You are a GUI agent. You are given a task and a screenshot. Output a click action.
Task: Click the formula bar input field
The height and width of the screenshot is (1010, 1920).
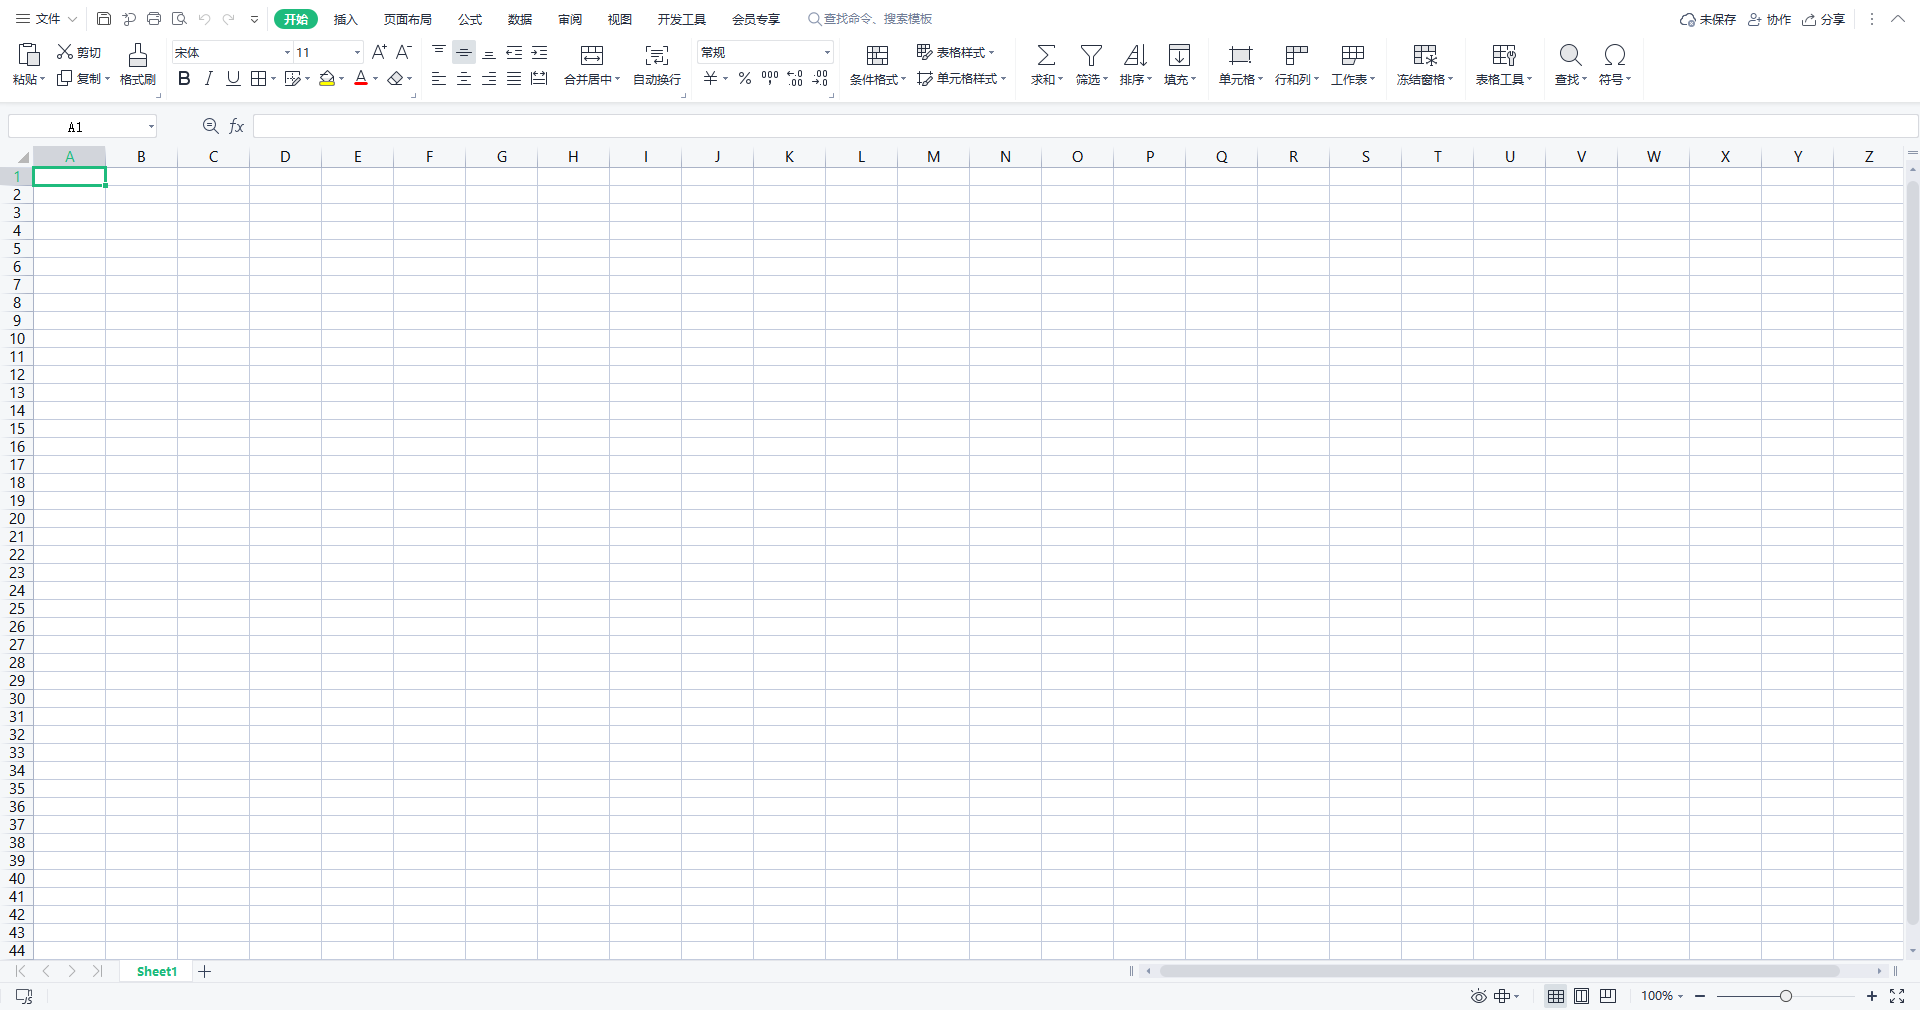[x=1080, y=127]
